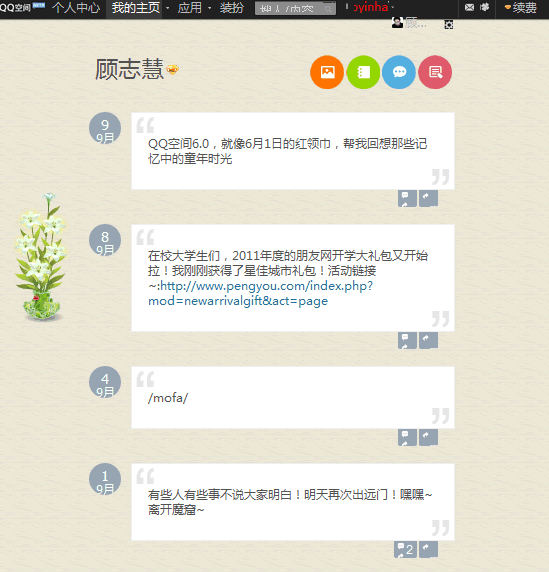Image resolution: width=549 pixels, height=572 pixels.
Task: Open comments on the 1st September post
Action: click(x=405, y=550)
